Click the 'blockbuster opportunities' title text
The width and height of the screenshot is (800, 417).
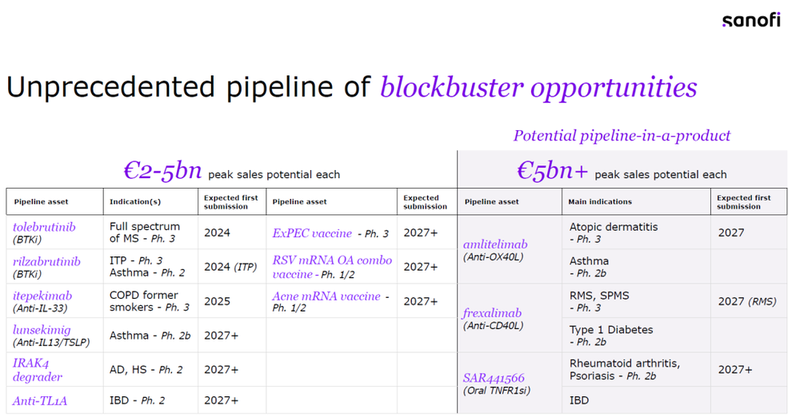pos(538,88)
